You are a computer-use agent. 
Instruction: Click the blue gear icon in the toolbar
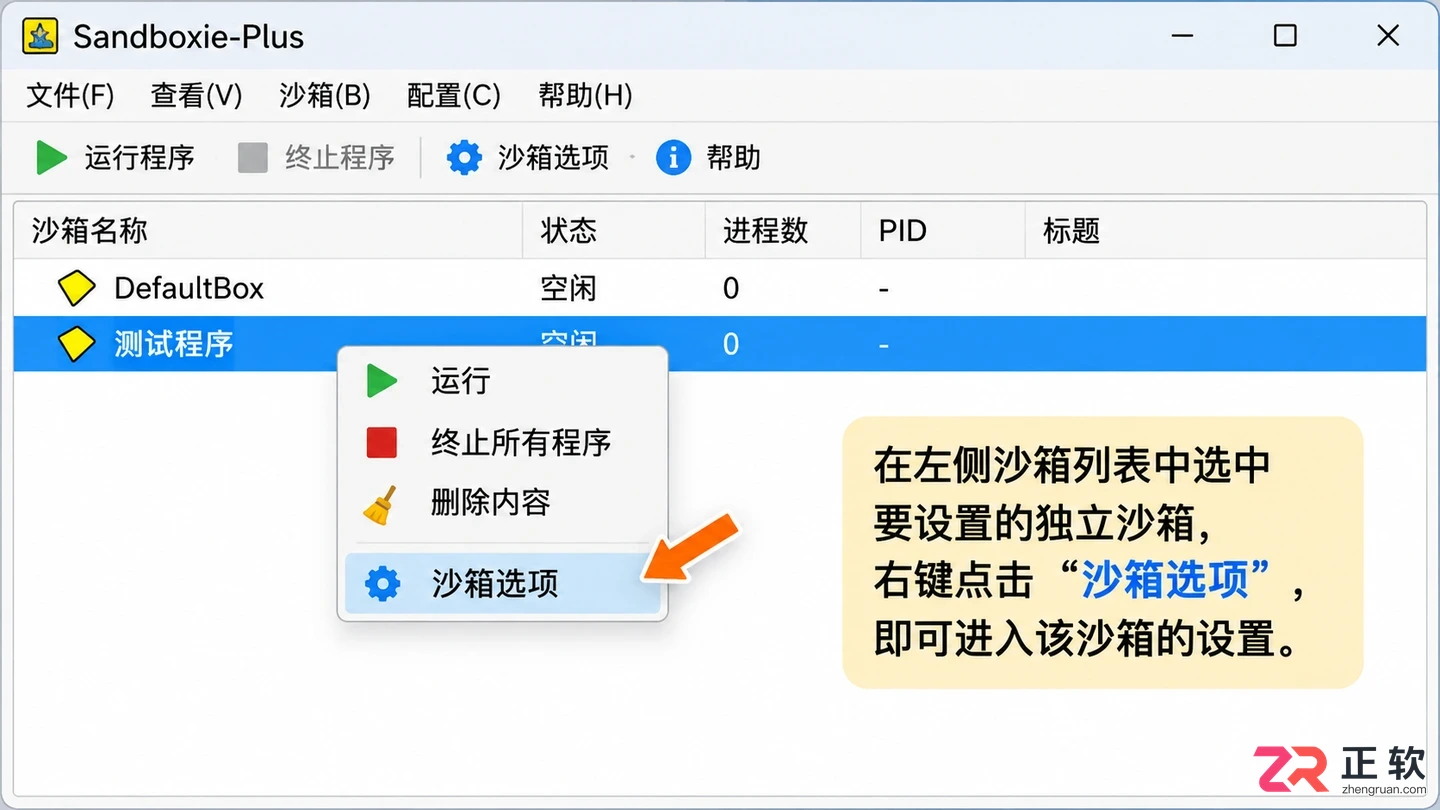tap(464, 158)
